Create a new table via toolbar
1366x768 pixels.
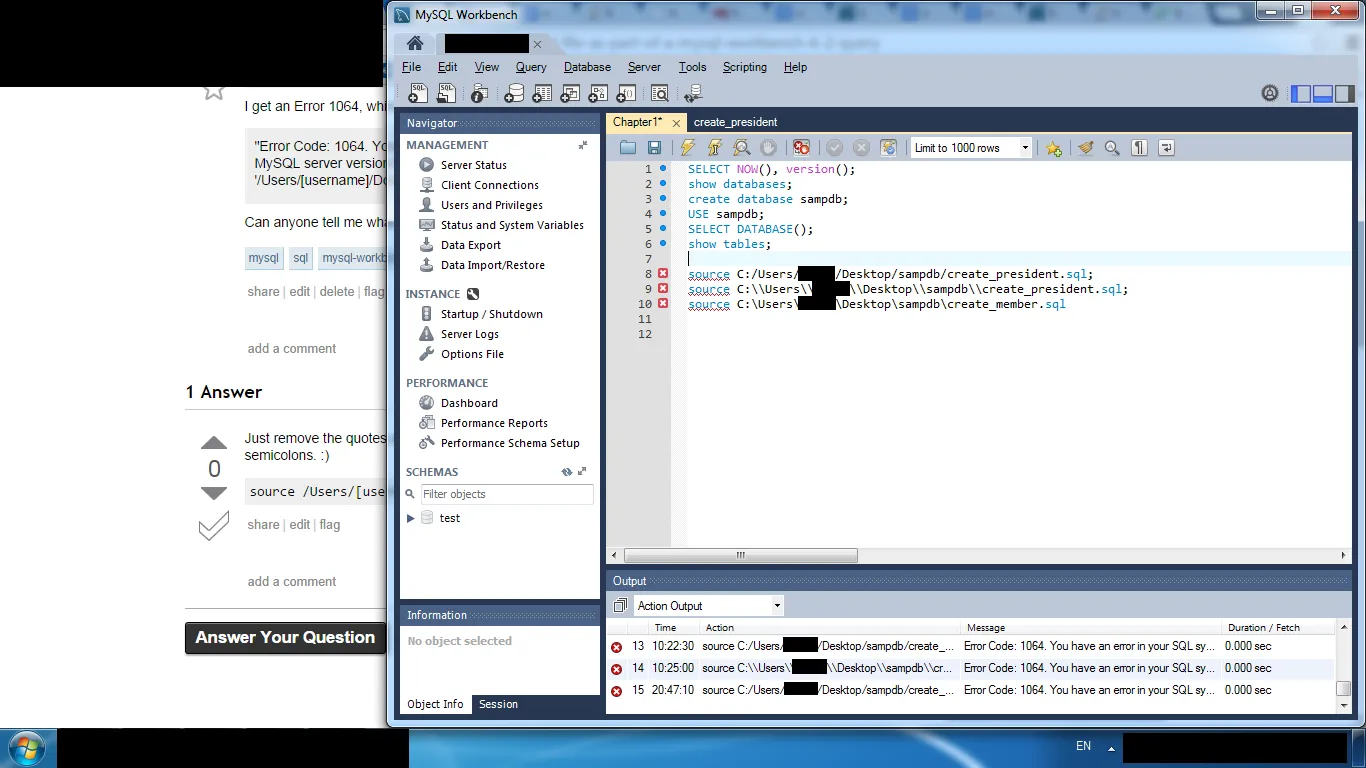pyautogui.click(x=542, y=93)
